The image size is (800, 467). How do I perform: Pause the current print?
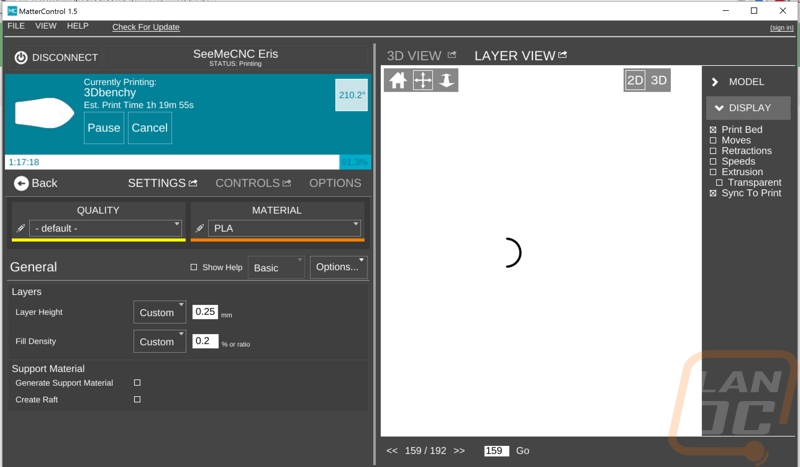coord(104,128)
